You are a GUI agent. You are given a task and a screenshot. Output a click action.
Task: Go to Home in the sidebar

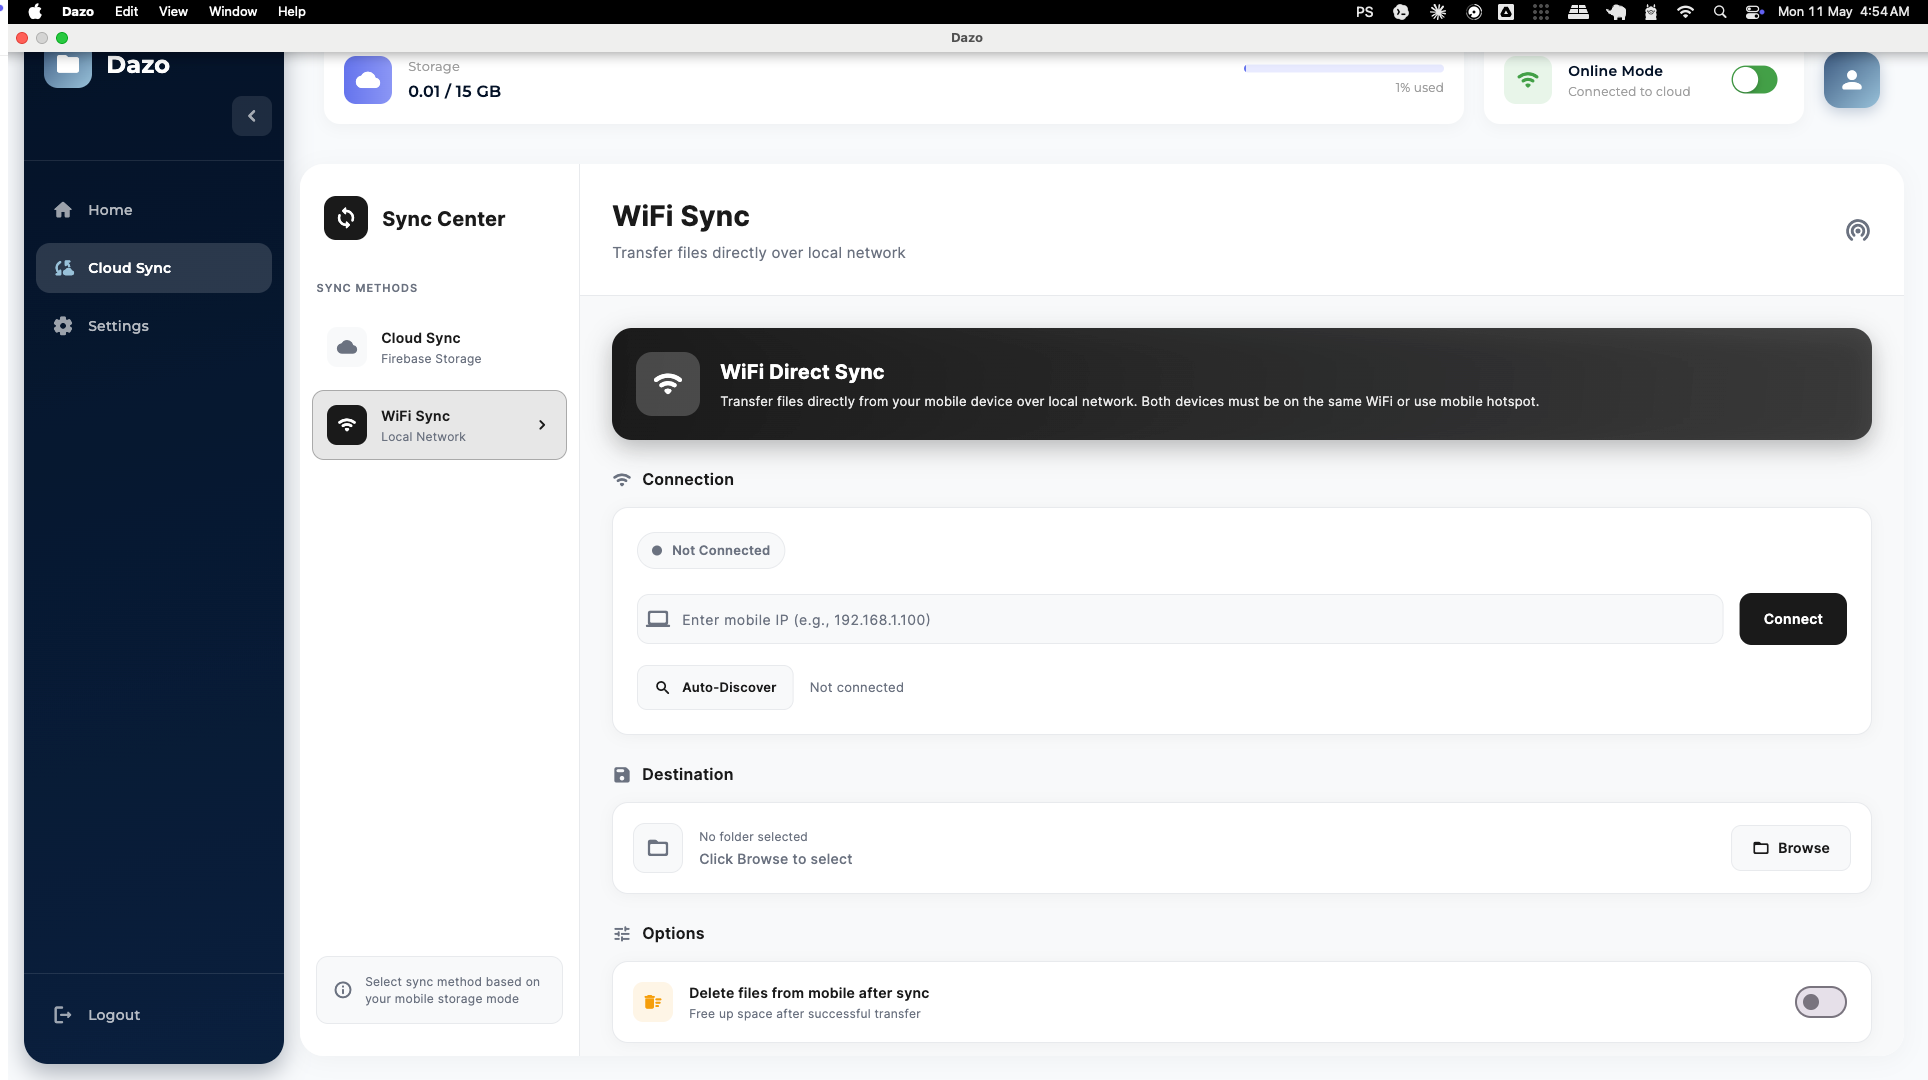pos(154,210)
